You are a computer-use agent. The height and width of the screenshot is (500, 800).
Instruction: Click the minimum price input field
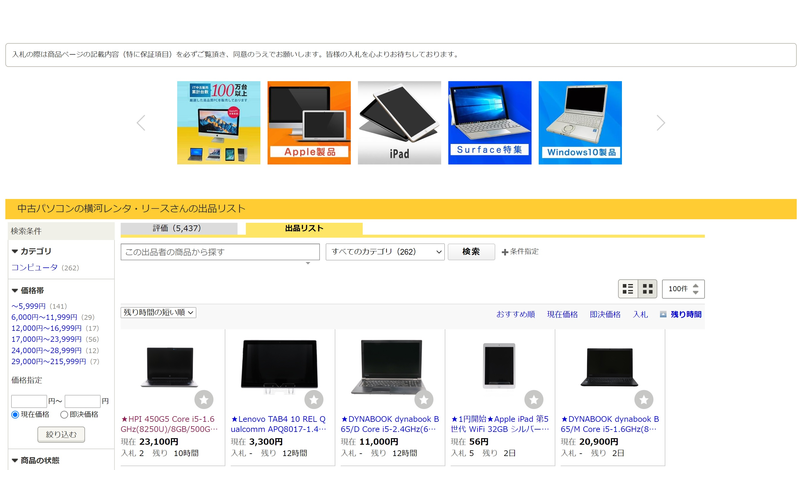[x=29, y=401]
